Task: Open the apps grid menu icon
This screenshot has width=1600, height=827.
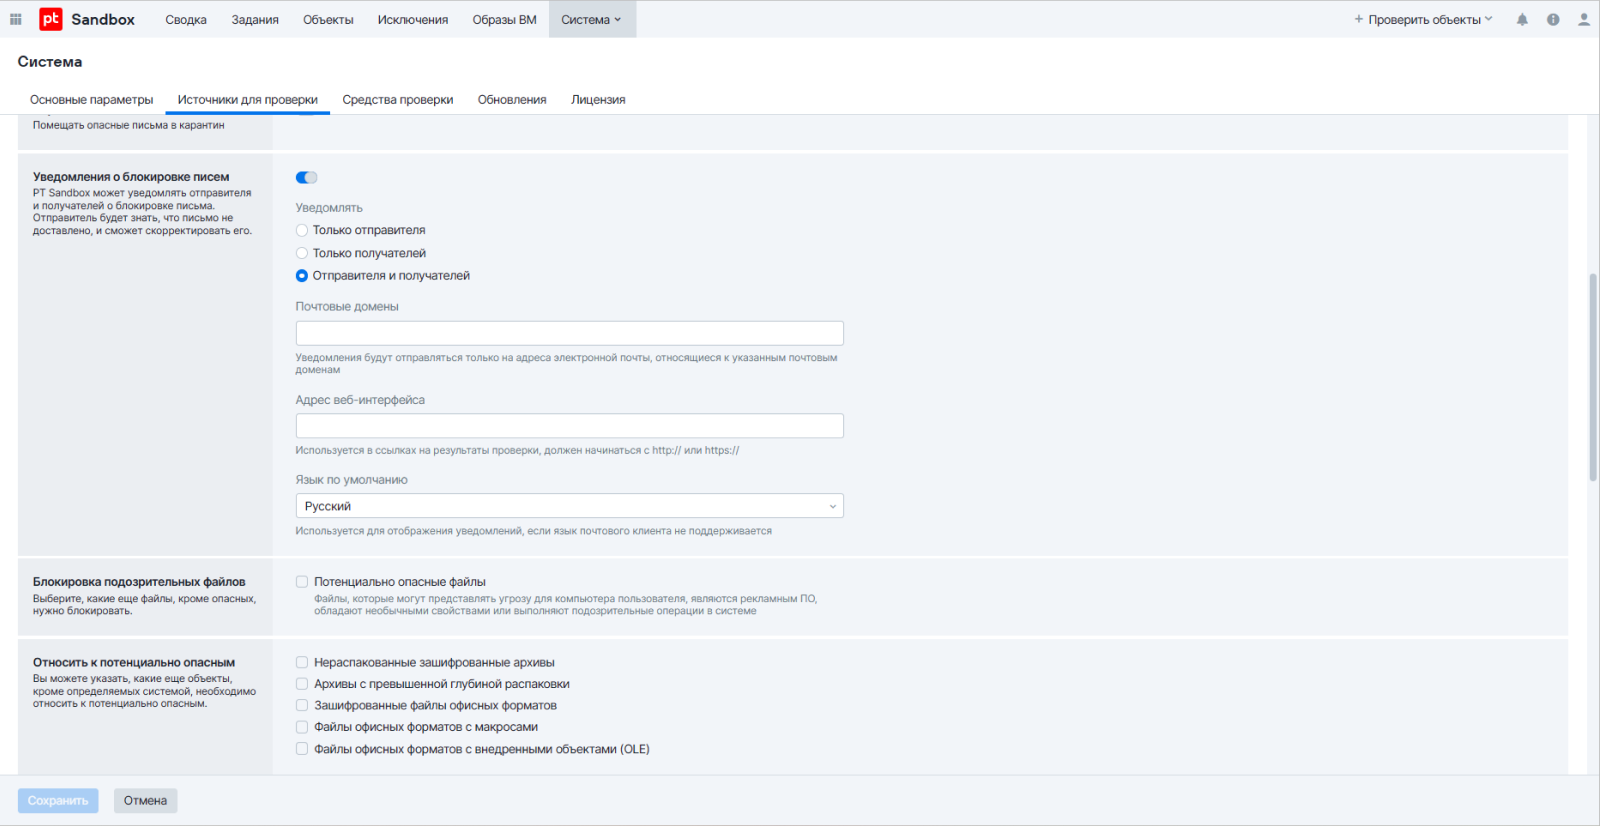Action: (15, 19)
